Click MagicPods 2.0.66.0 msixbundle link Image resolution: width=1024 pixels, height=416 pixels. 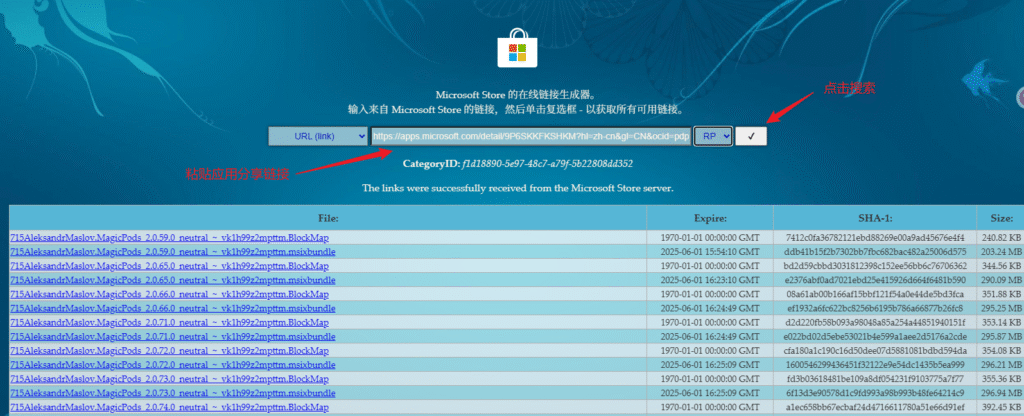173,308
